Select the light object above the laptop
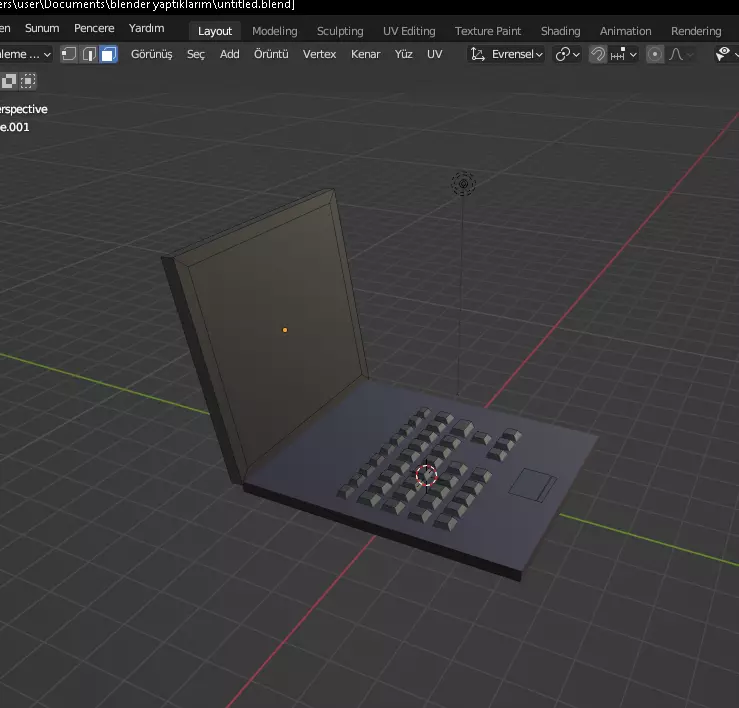This screenshot has height=708, width=739. click(x=463, y=183)
